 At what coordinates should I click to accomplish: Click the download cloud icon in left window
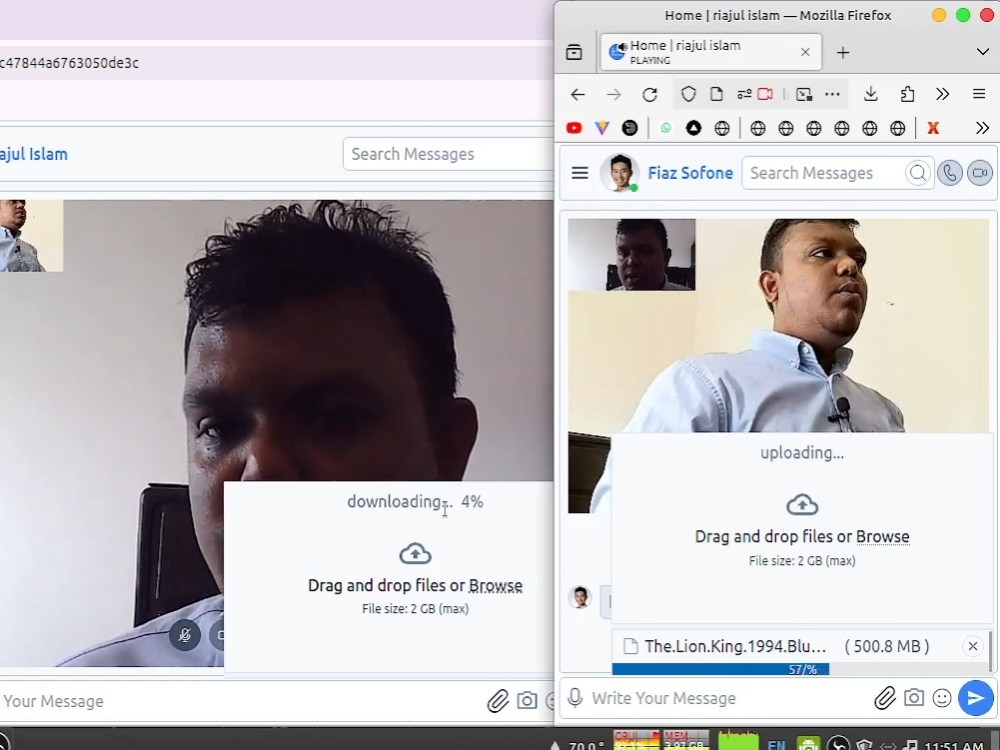415,553
